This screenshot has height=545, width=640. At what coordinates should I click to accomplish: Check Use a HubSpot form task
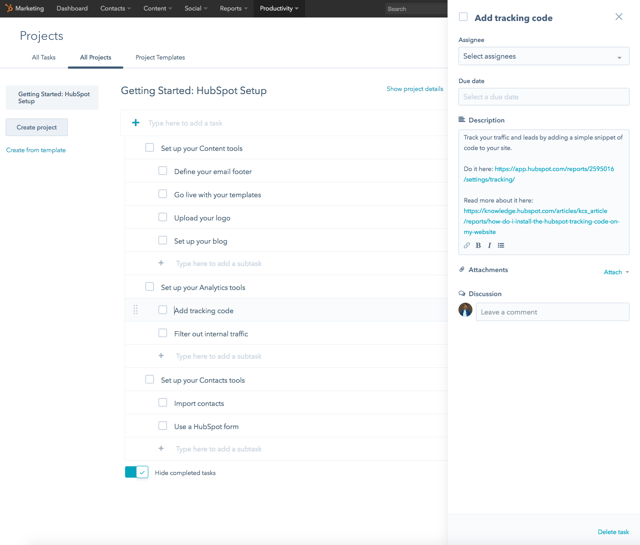tap(163, 426)
